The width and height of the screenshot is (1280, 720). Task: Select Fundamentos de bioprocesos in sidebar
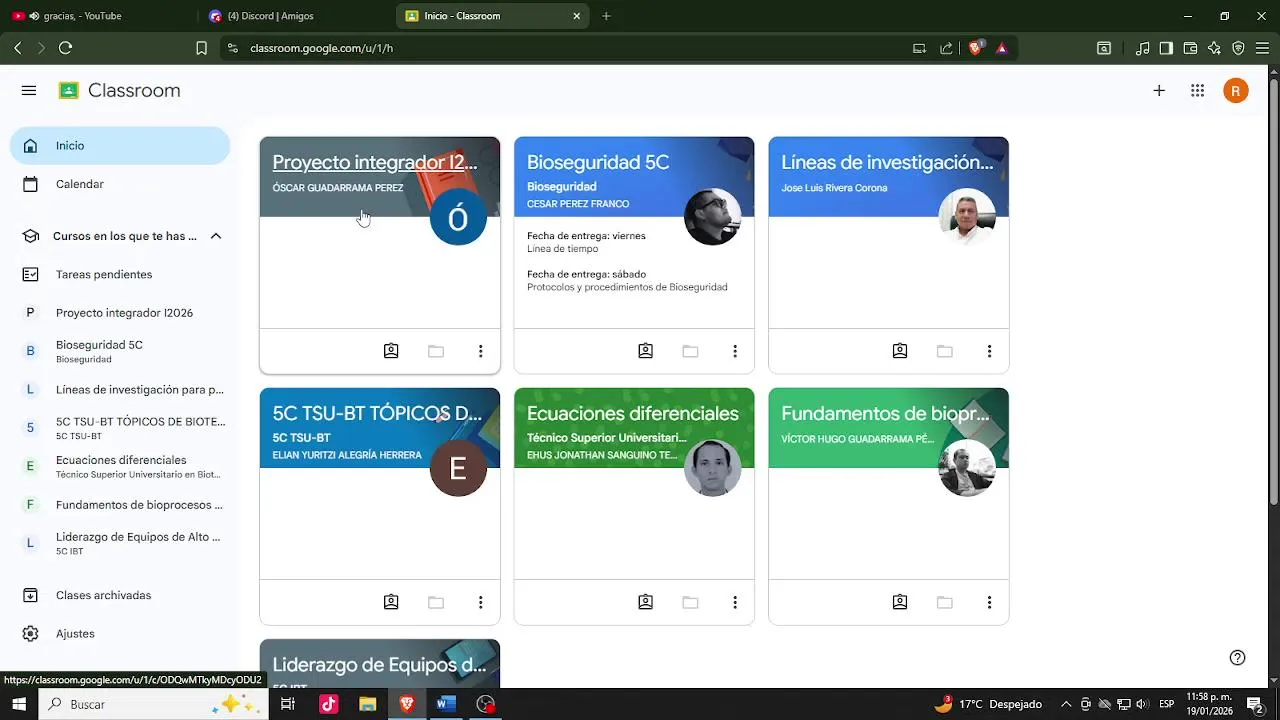click(x=120, y=505)
